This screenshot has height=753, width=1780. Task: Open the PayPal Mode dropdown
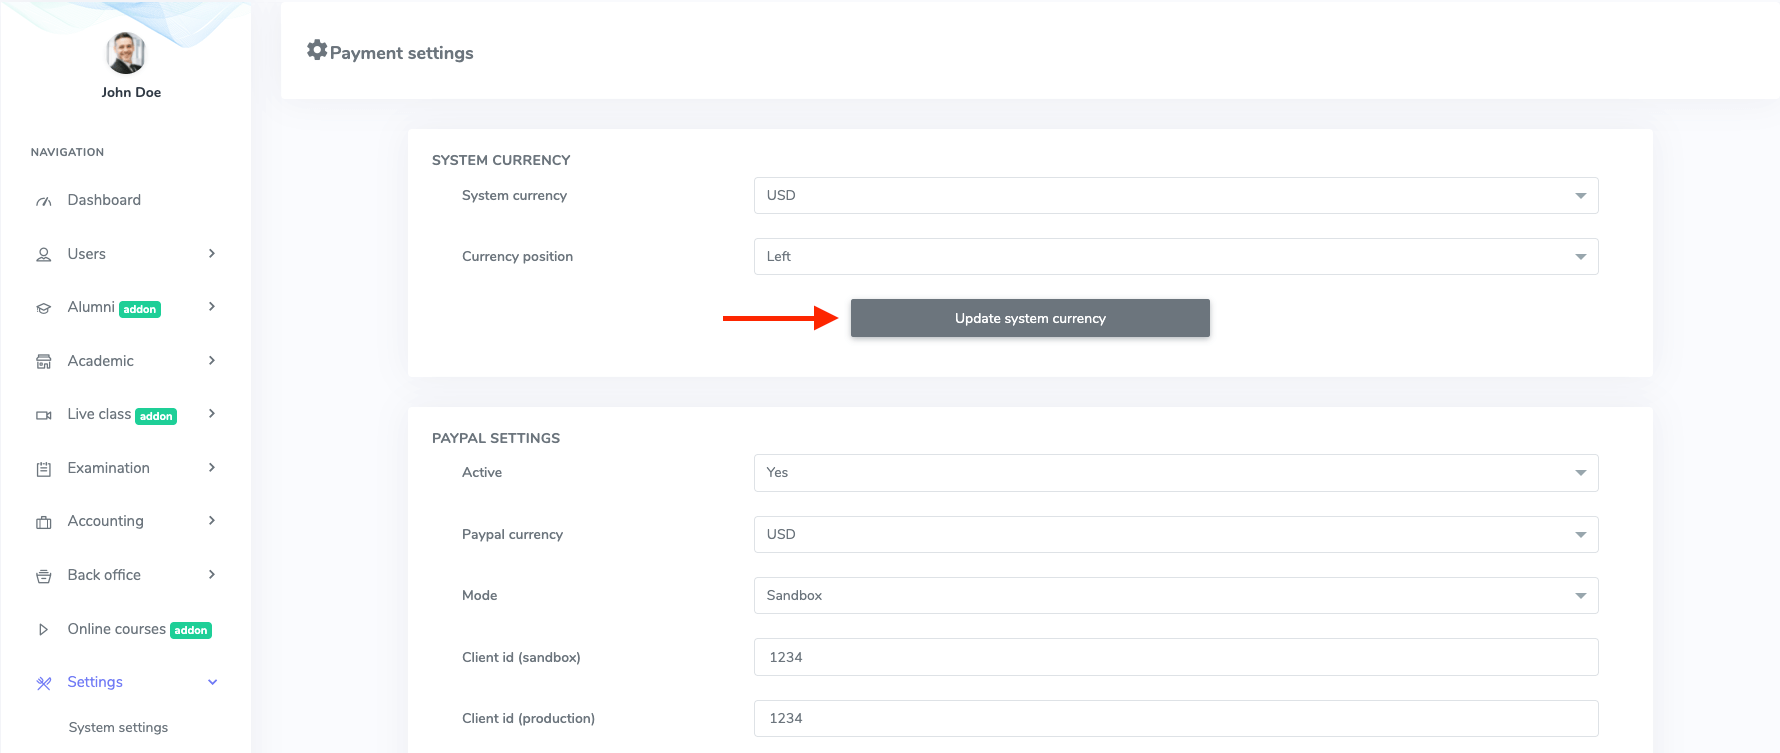click(1175, 596)
